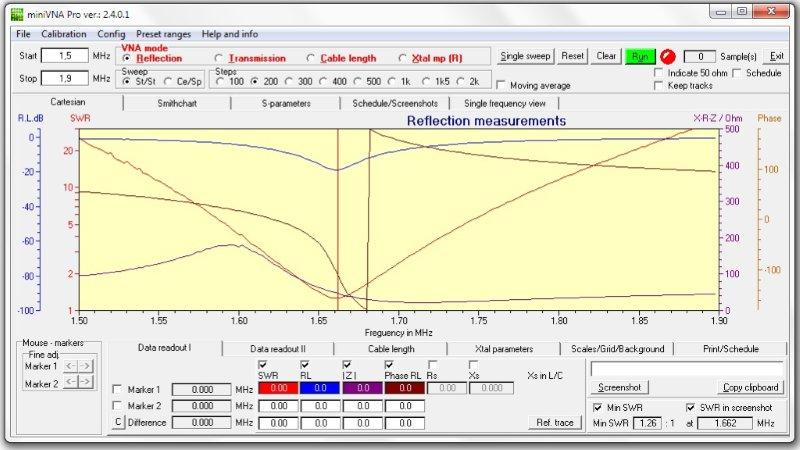Viewport: 800px width, 450px height.
Task: Click the Single sweep button
Action: [x=525, y=56]
